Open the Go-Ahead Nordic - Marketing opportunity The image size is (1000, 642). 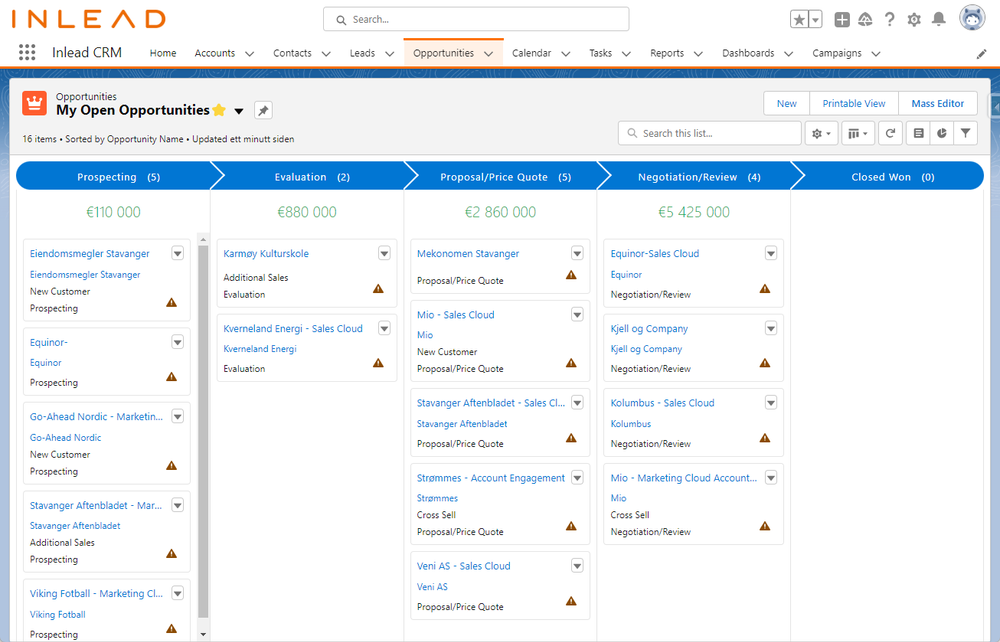pyautogui.click(x=96, y=416)
